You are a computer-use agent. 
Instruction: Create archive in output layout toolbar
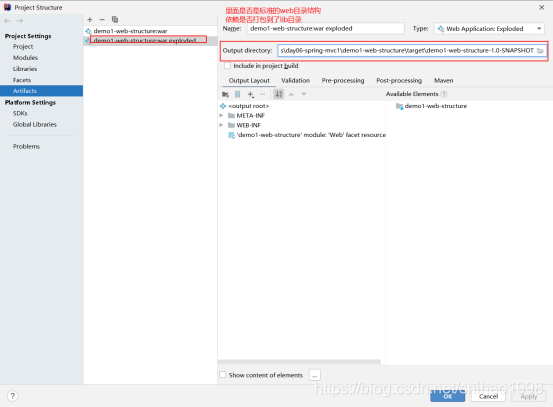tap(238, 94)
